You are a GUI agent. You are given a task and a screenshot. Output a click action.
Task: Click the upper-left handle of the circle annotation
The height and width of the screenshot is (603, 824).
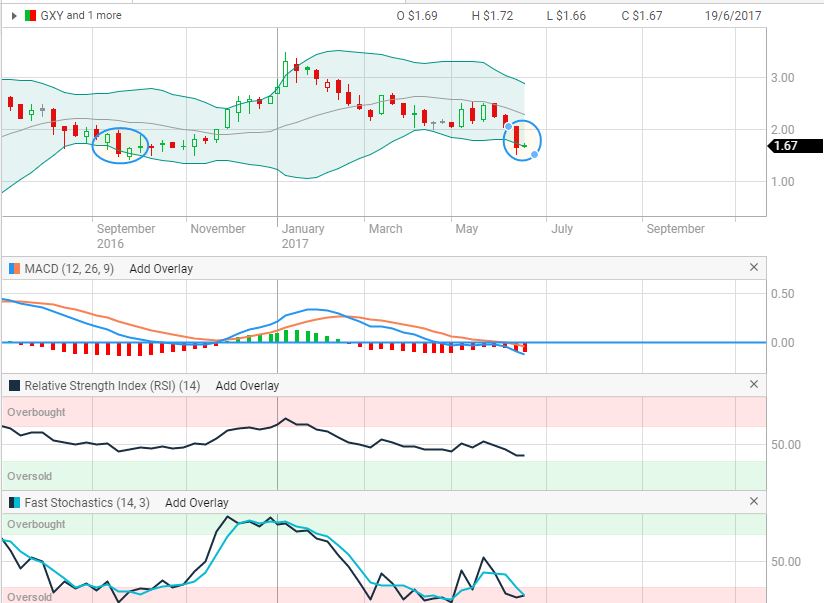click(508, 126)
